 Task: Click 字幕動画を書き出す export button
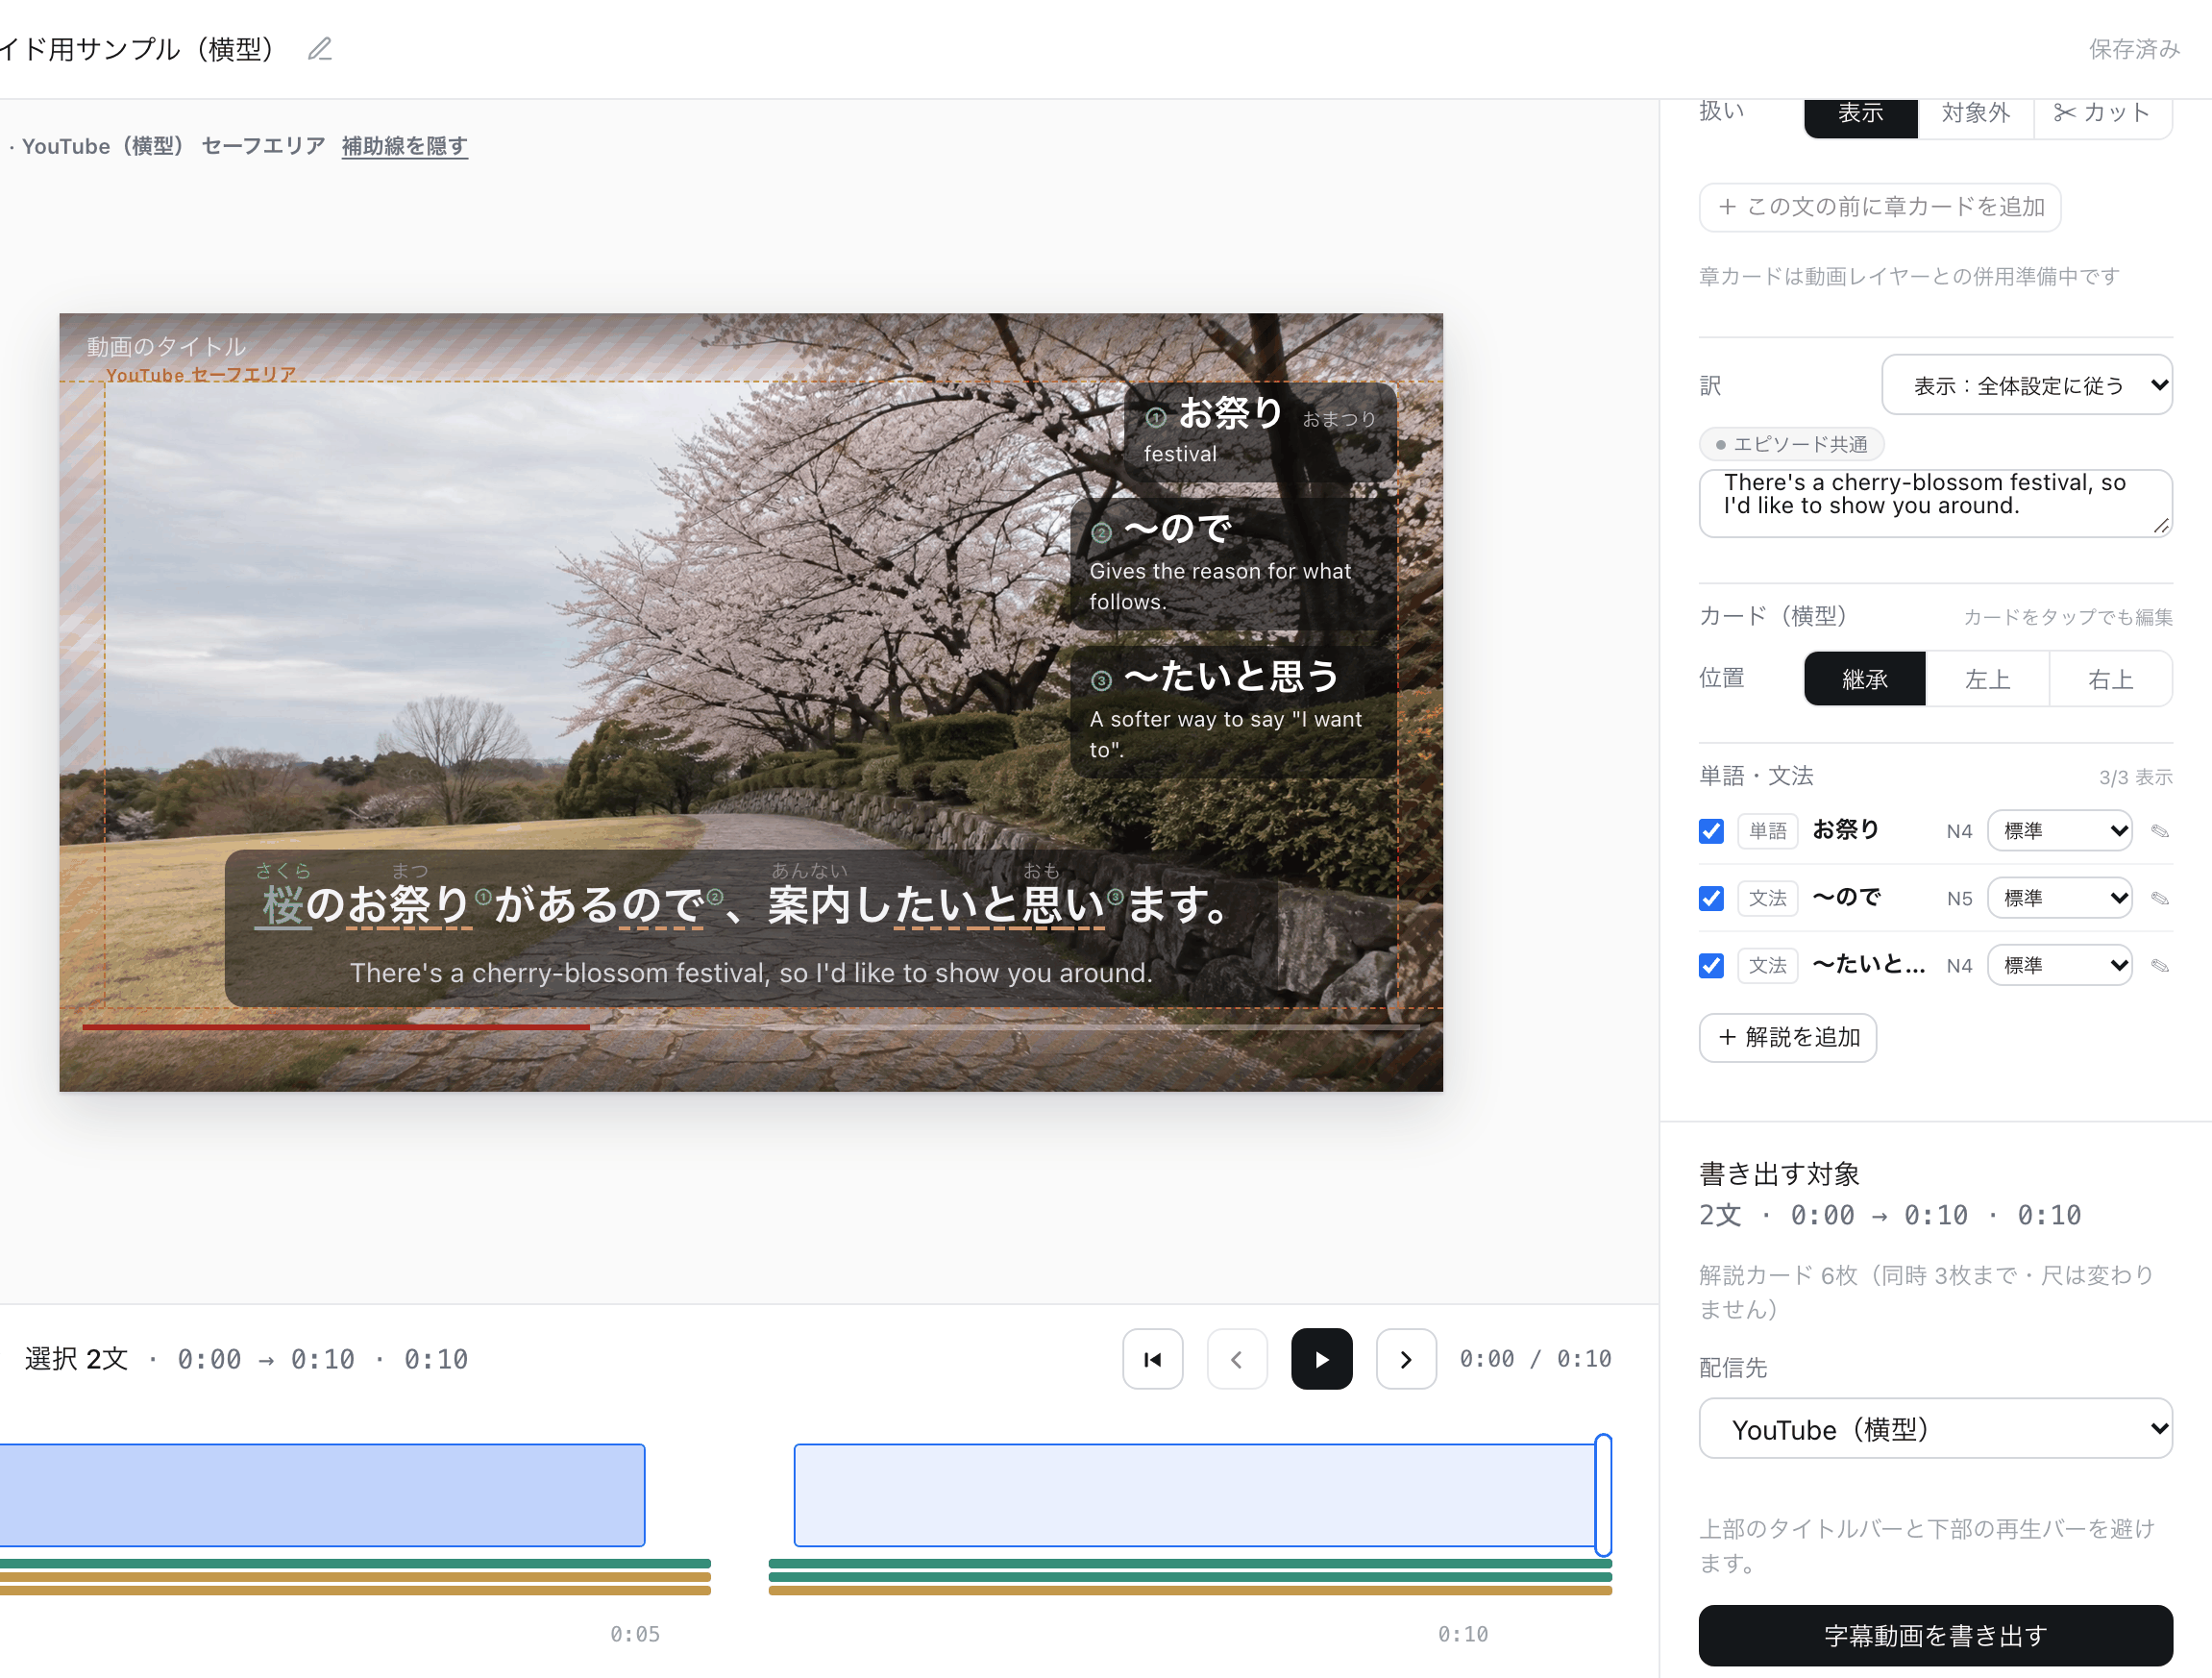coord(1935,1635)
